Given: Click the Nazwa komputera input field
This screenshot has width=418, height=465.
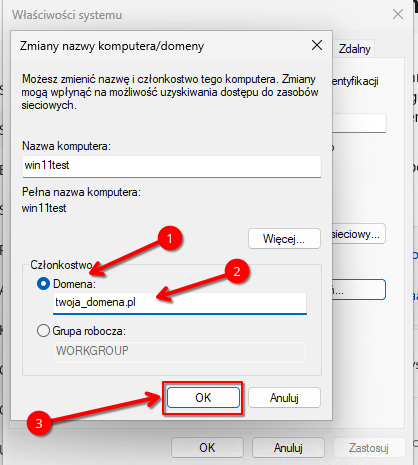Looking at the screenshot, I should (172, 166).
